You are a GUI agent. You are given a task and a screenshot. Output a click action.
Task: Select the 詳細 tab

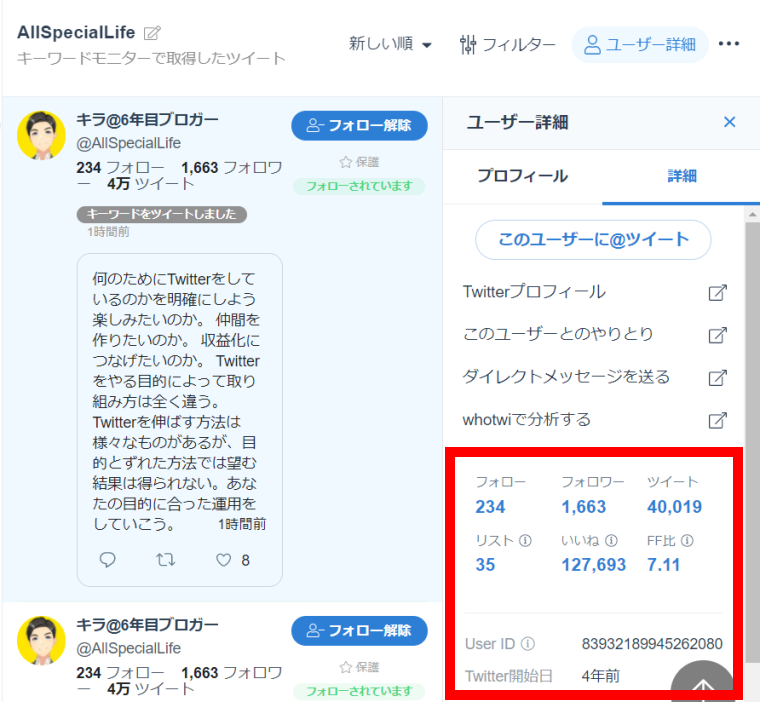pos(682,176)
